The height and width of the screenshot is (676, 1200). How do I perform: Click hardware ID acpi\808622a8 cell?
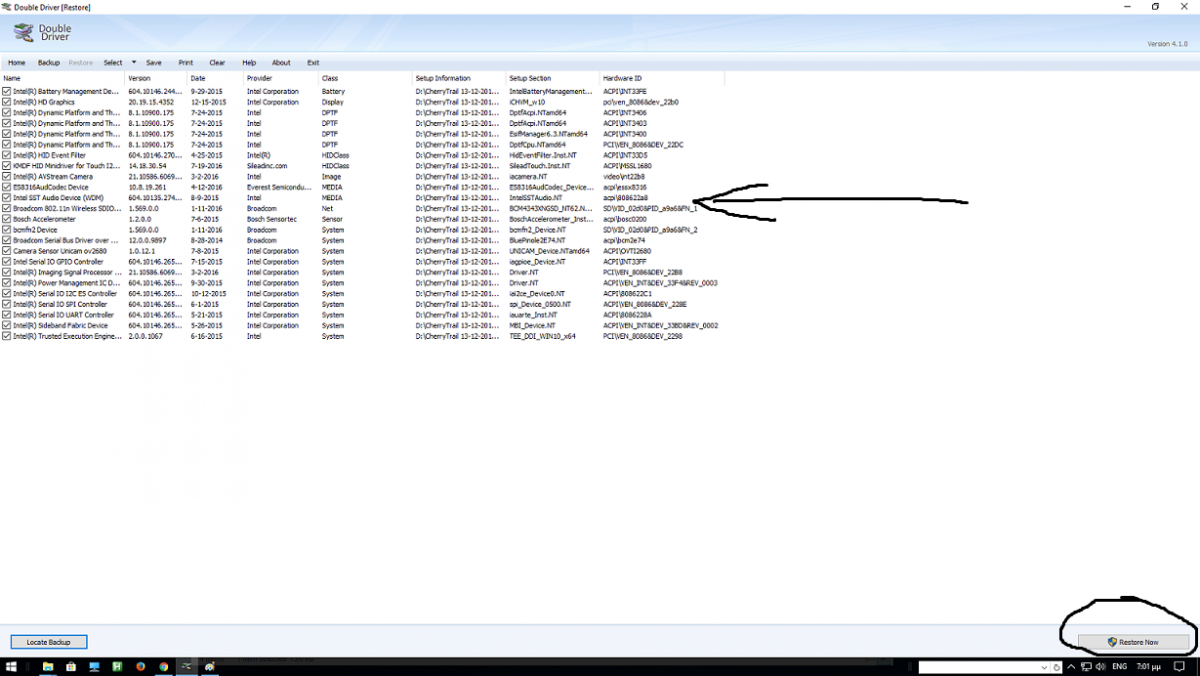click(625, 198)
